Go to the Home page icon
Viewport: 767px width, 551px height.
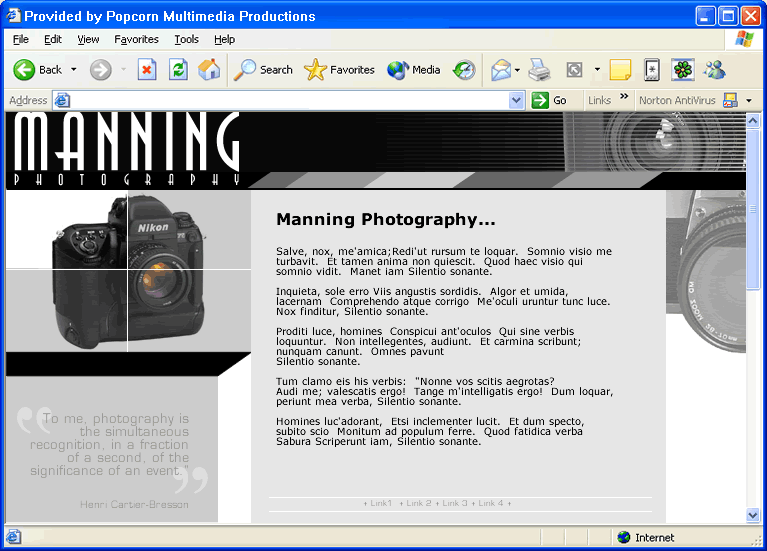(x=209, y=70)
